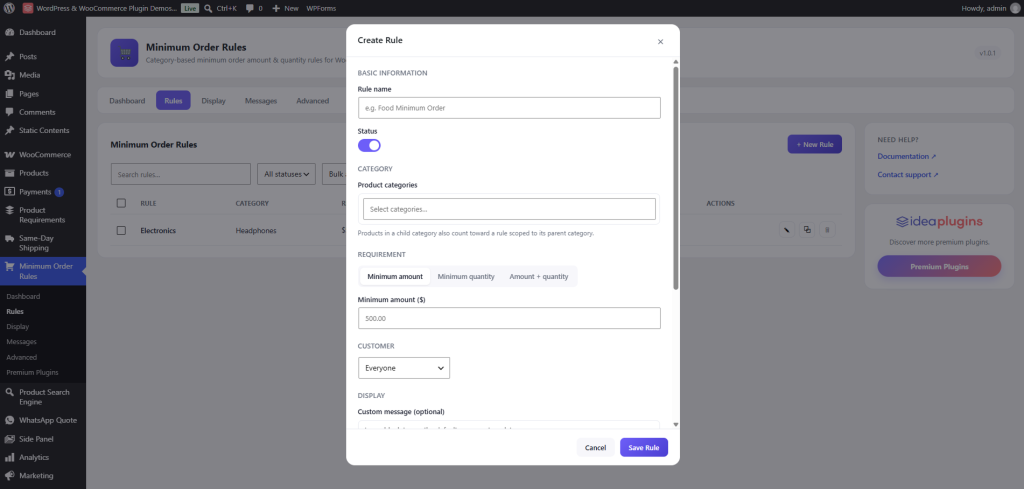1024x489 pixels.
Task: Open Messages submenu item in sidebar
Action: (22, 341)
